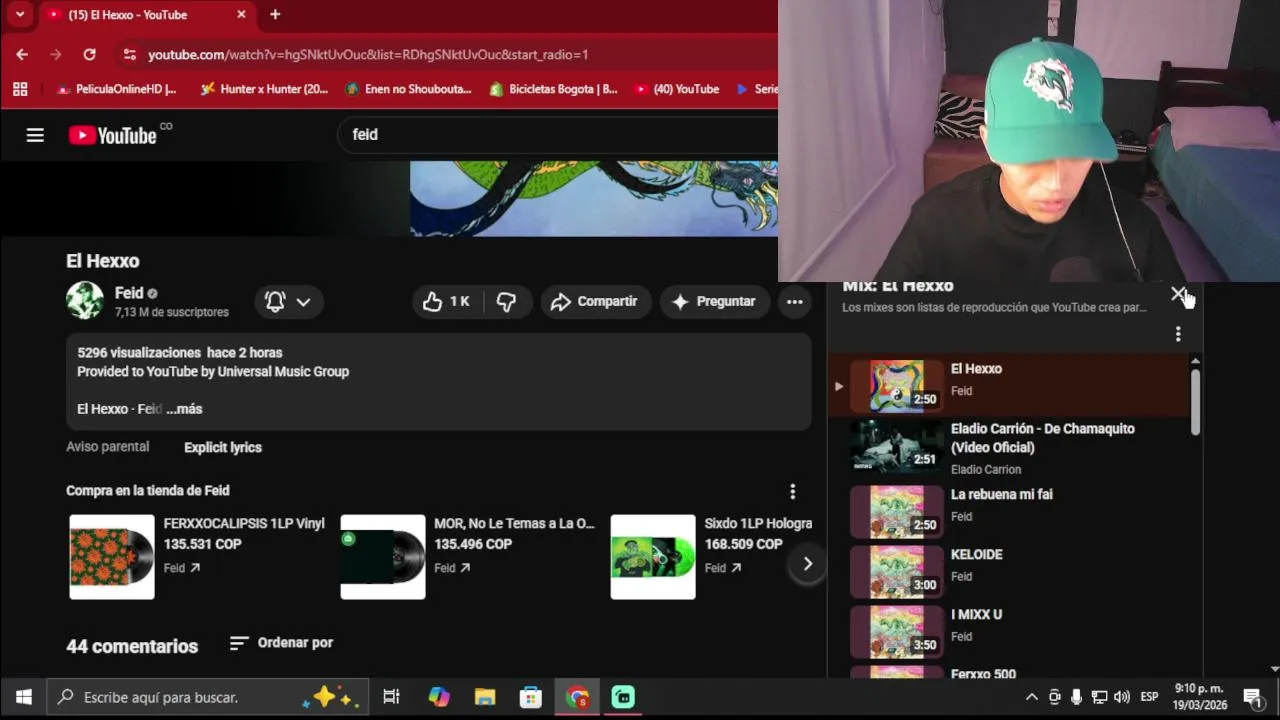
Task: Click the browser back arrow
Action: pyautogui.click(x=22, y=55)
